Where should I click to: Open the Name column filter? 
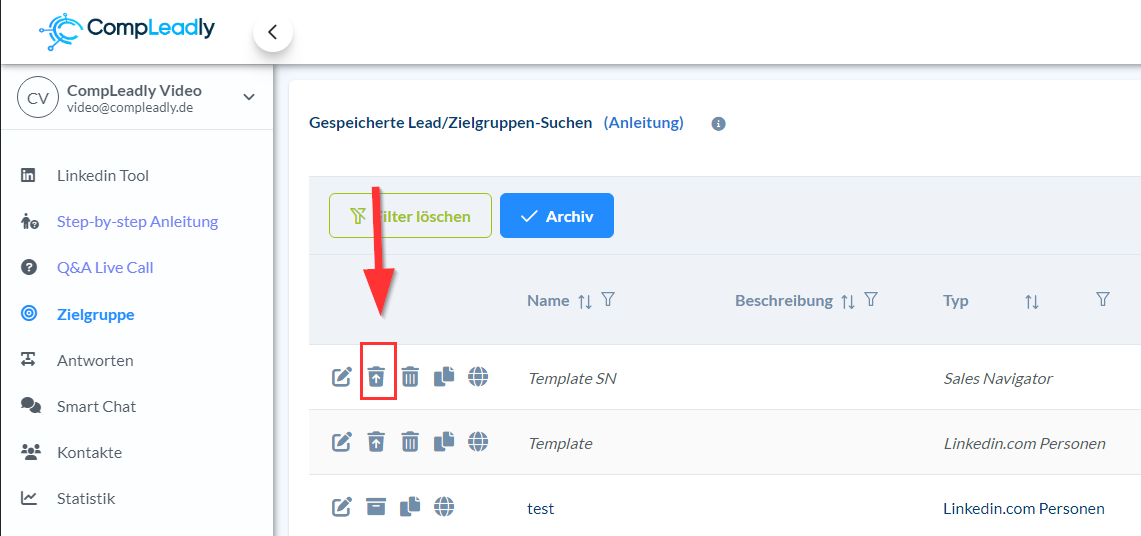click(608, 300)
